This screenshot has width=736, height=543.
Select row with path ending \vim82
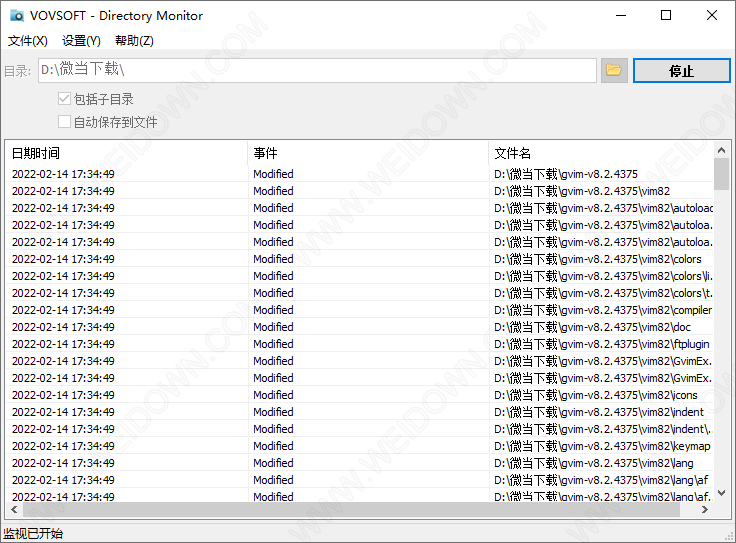[x=360, y=191]
